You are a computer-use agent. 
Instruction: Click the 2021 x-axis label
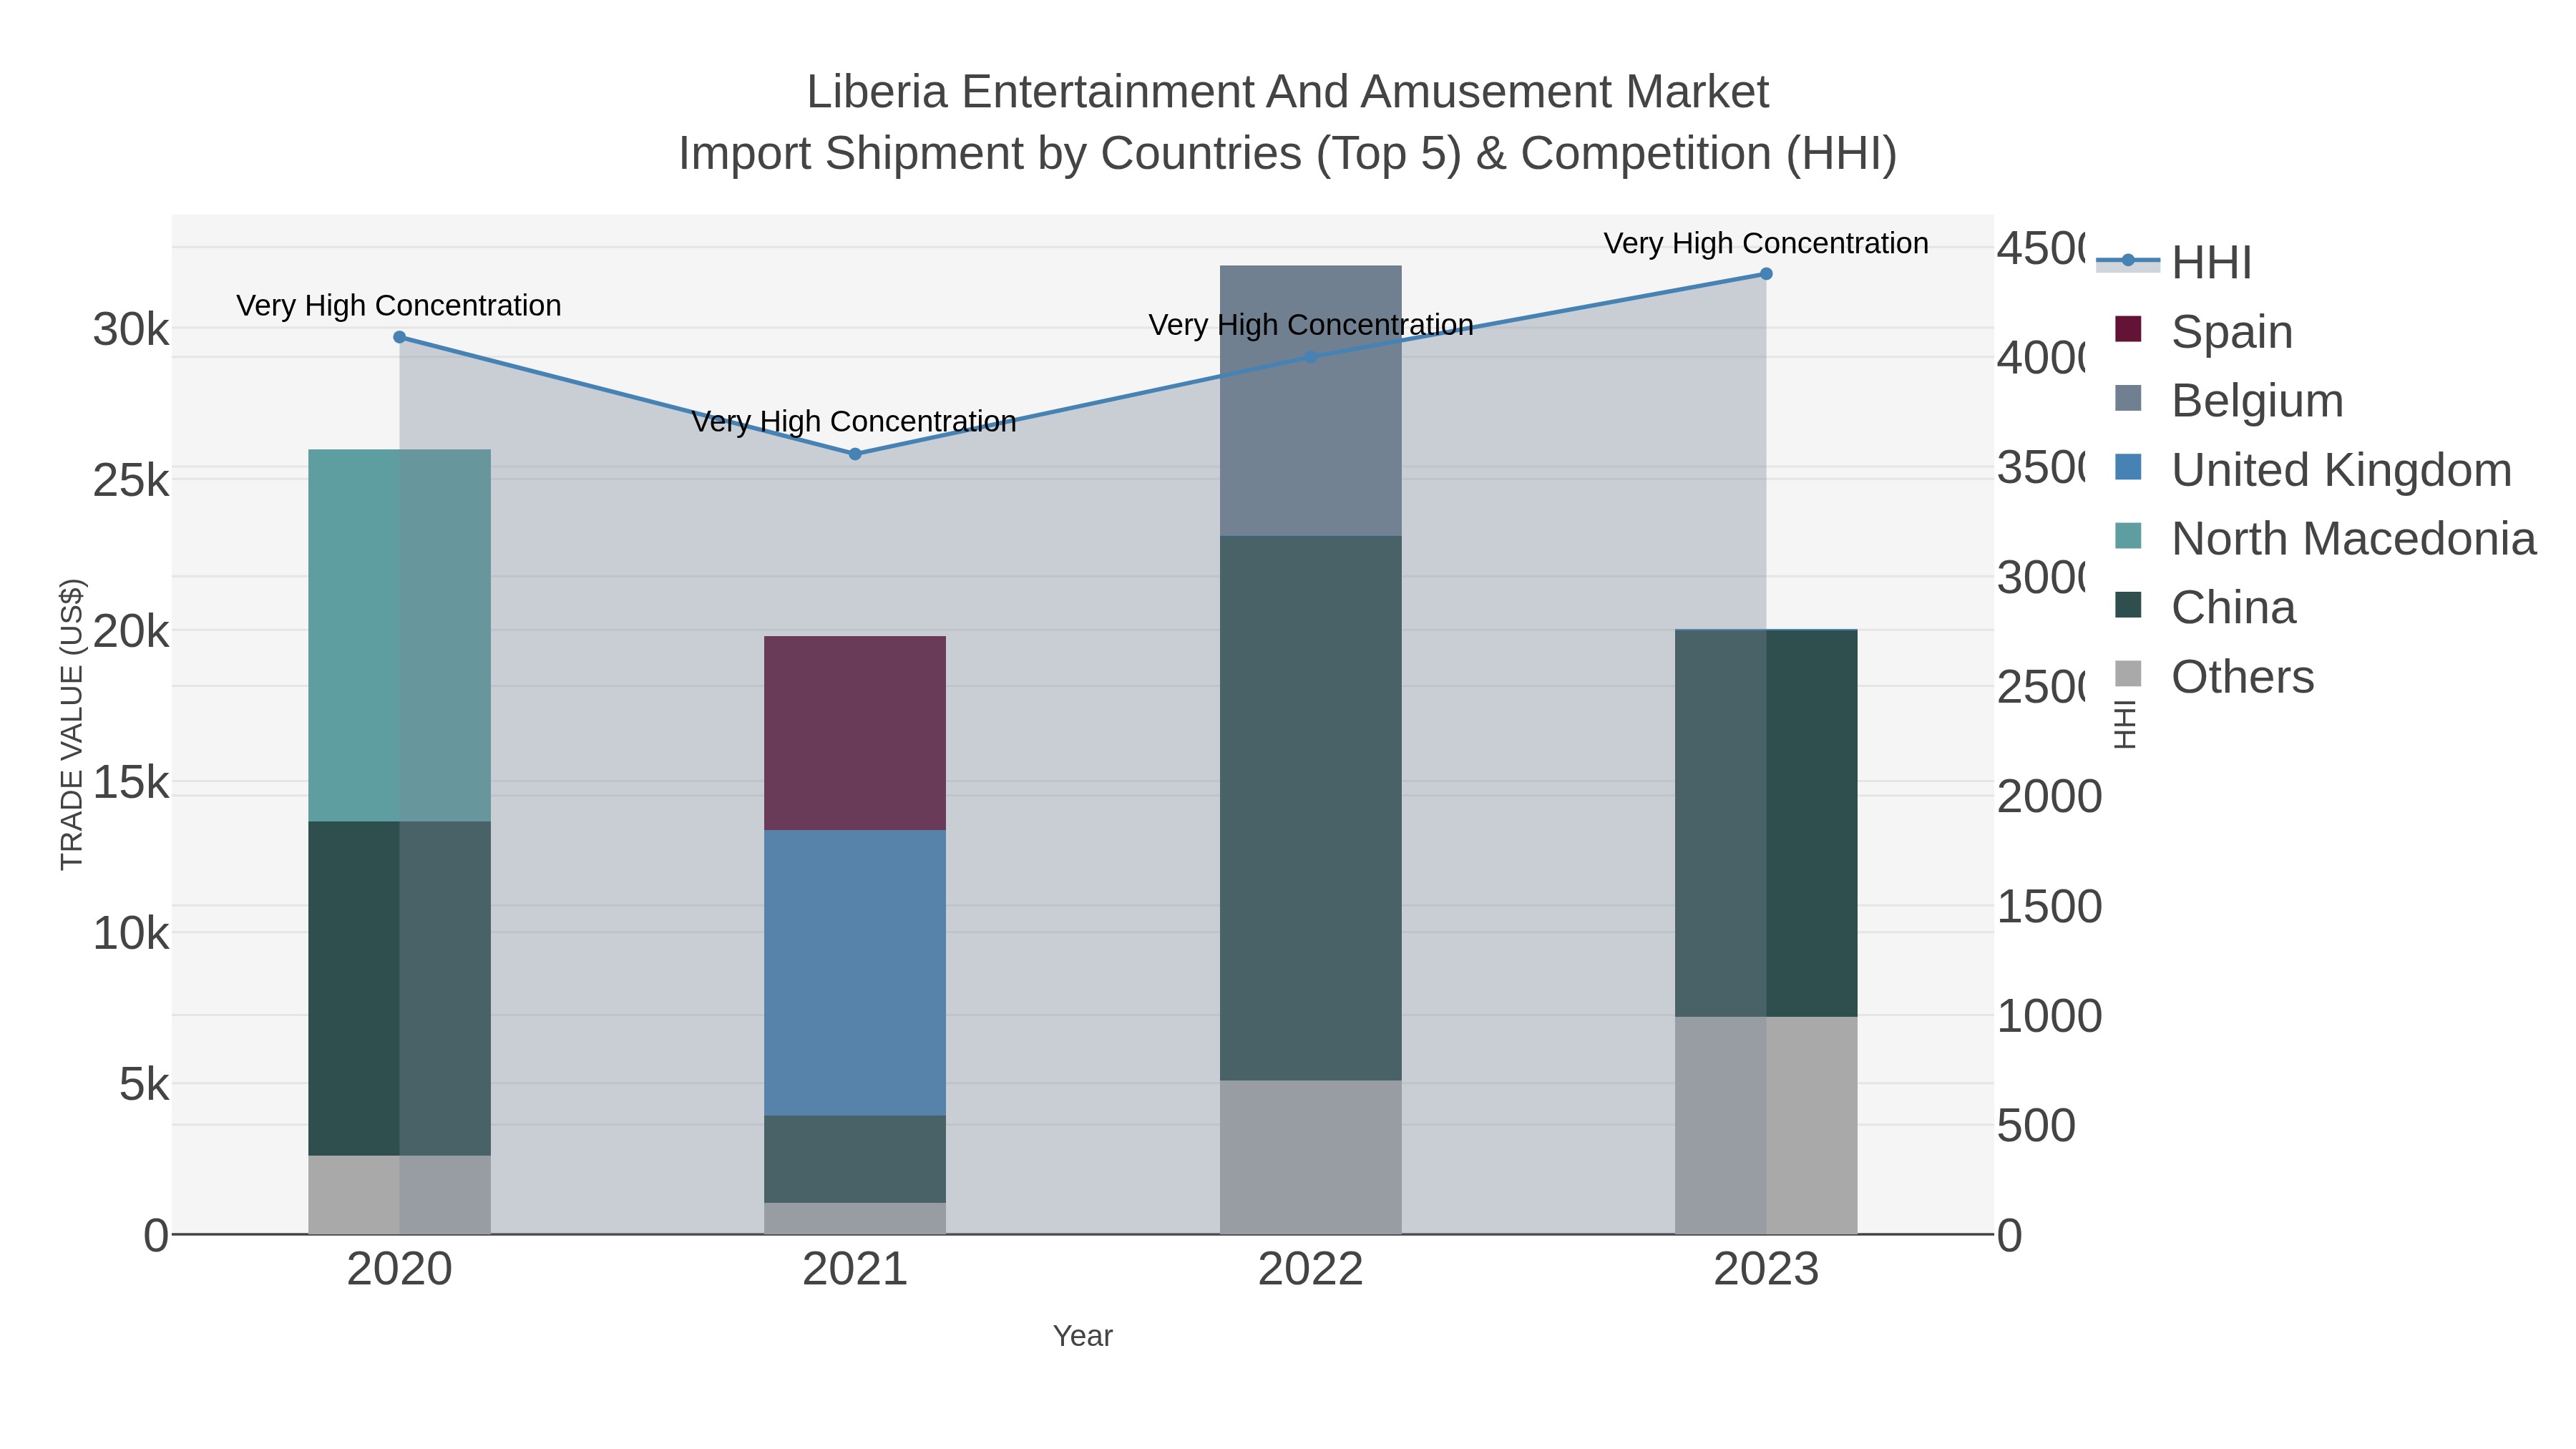pyautogui.click(x=855, y=1270)
